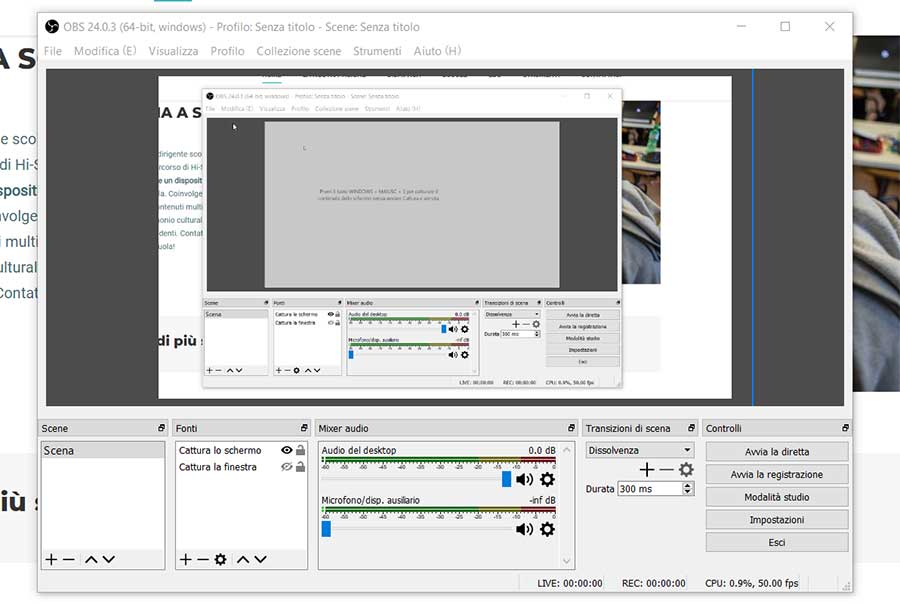900x604 pixels.
Task: Toggle visibility of Cattura lo schermo
Action: (x=286, y=451)
